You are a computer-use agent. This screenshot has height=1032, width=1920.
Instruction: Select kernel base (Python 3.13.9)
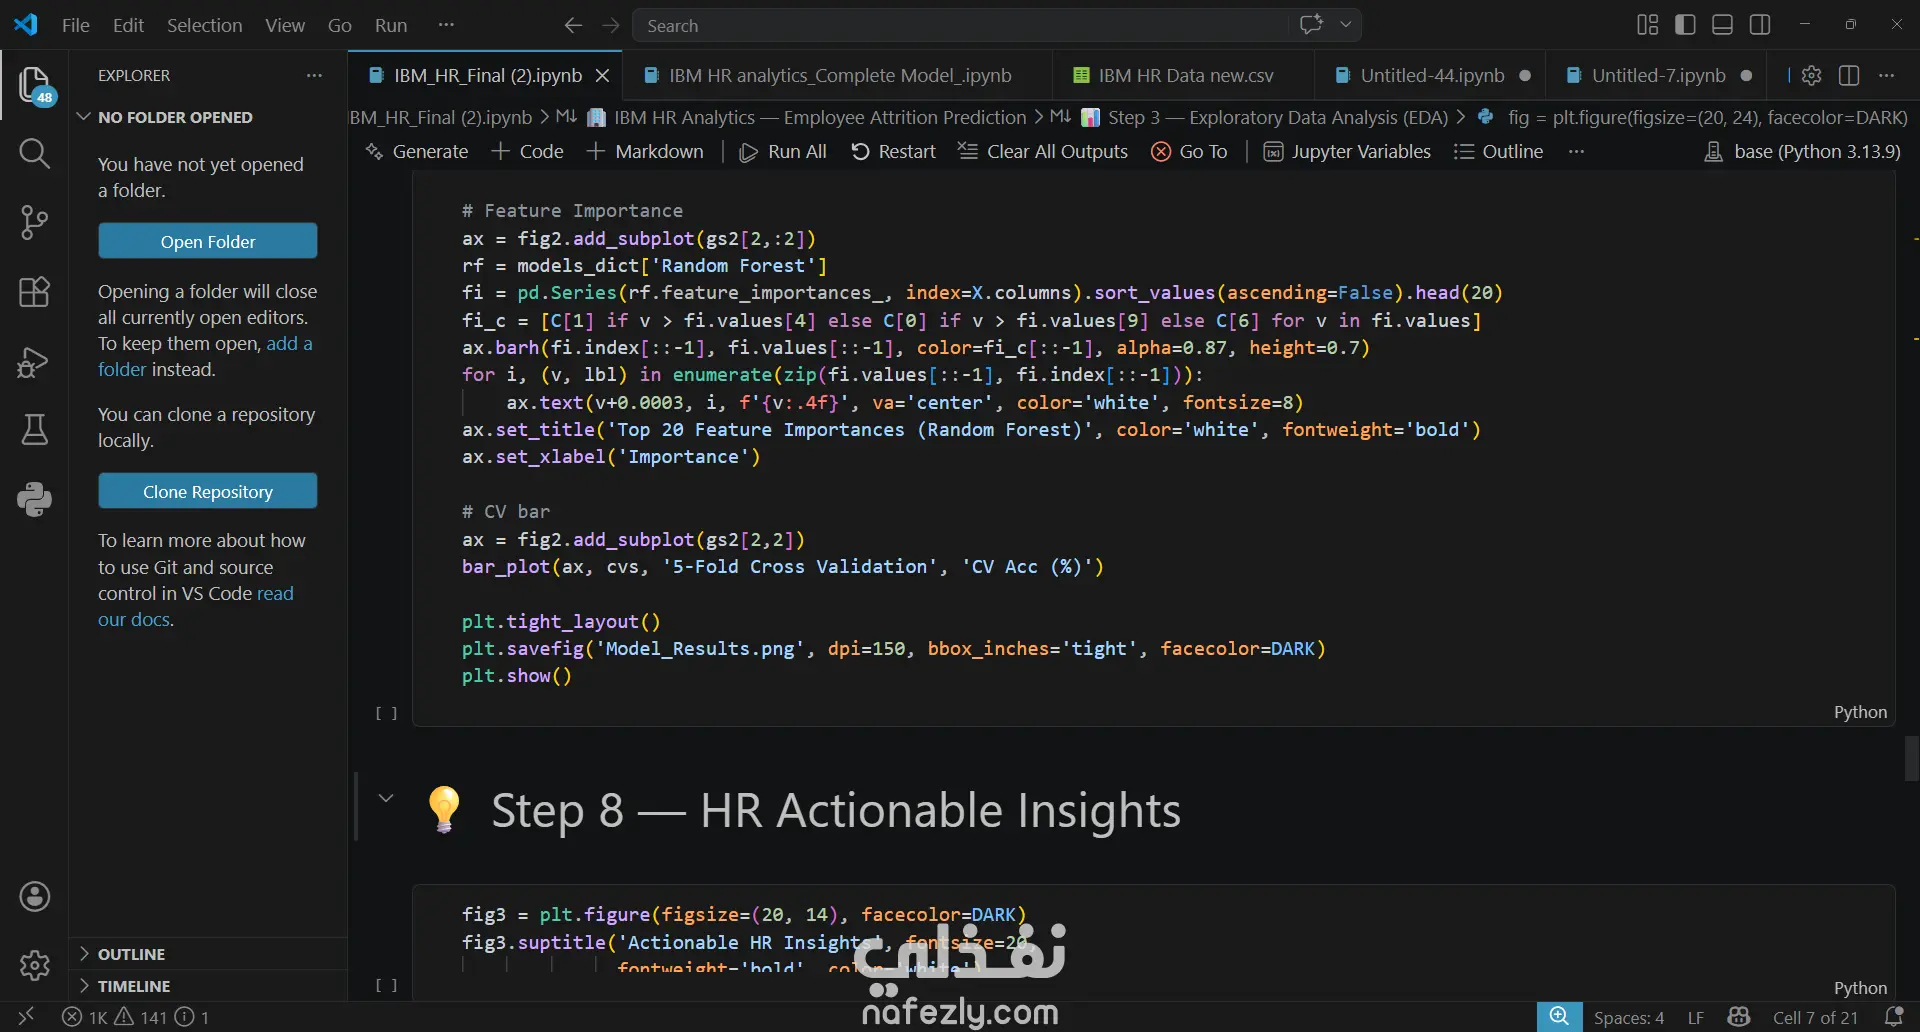click(x=1802, y=151)
